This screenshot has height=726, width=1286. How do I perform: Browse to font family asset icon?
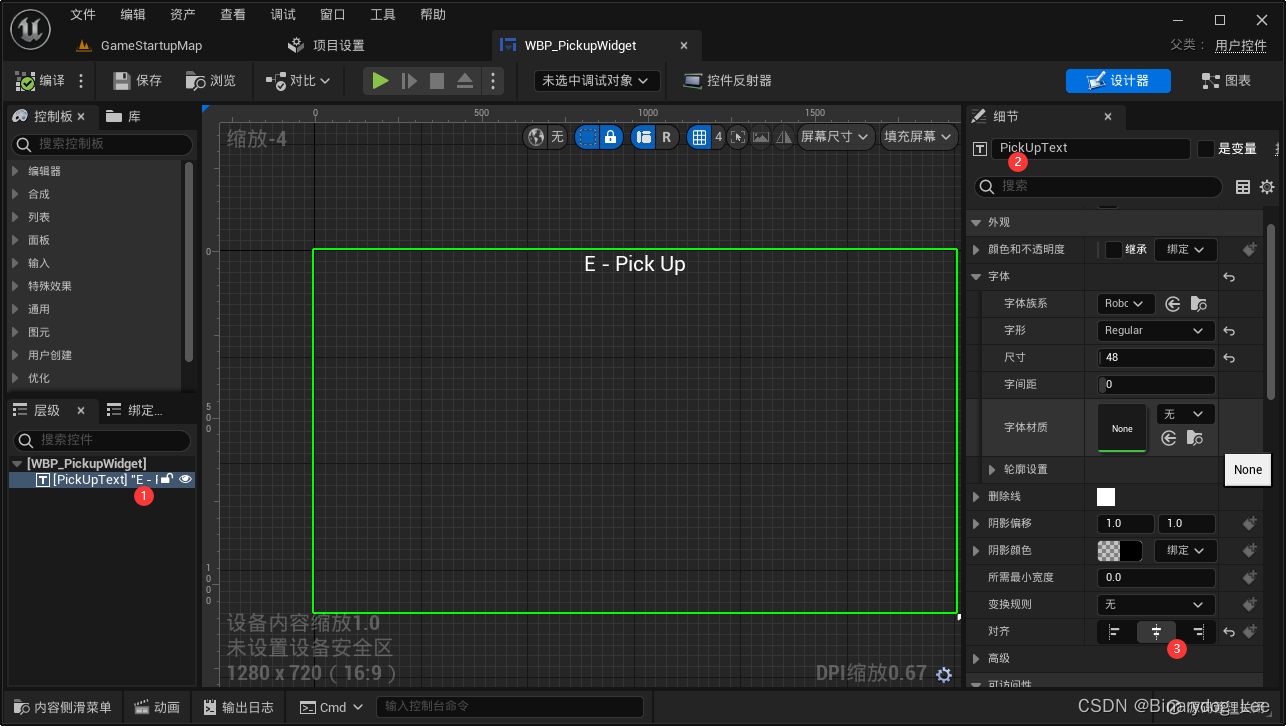1197,304
